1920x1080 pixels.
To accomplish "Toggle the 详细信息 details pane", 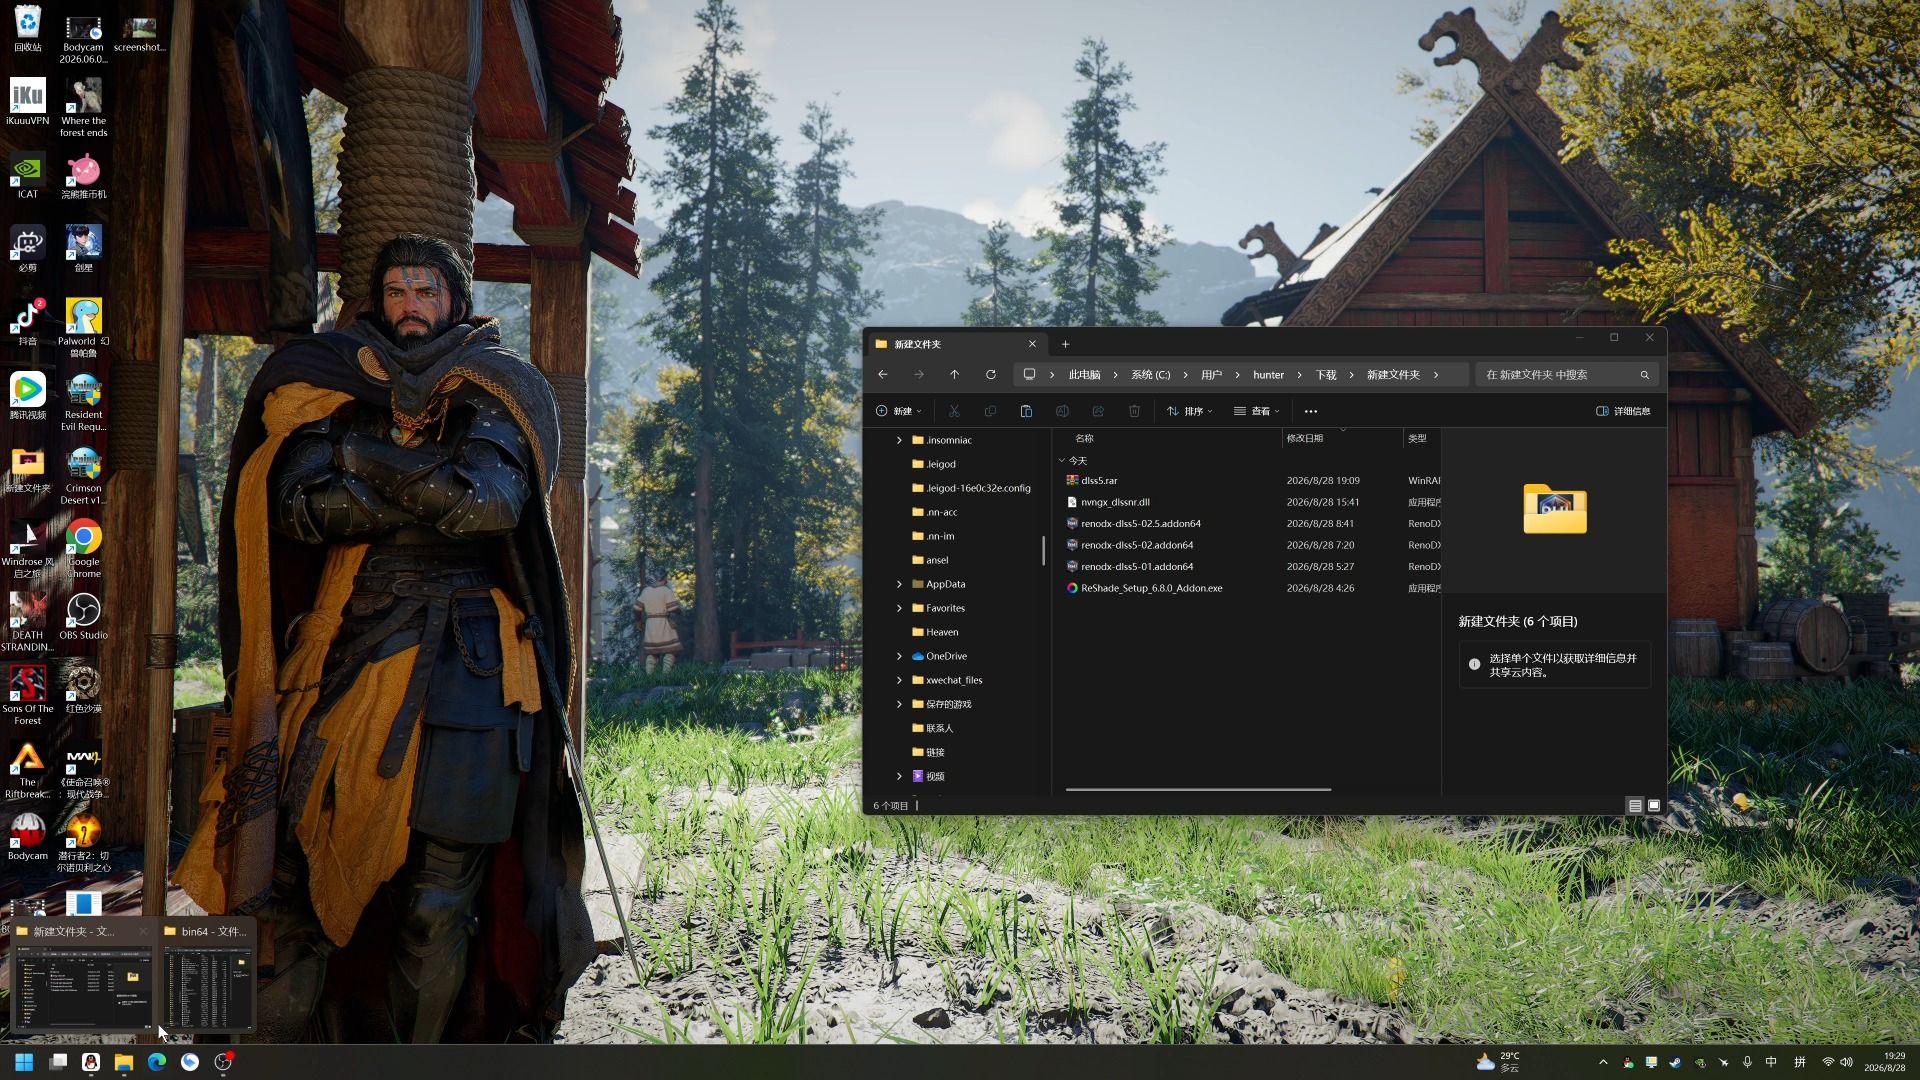I will tap(1623, 411).
